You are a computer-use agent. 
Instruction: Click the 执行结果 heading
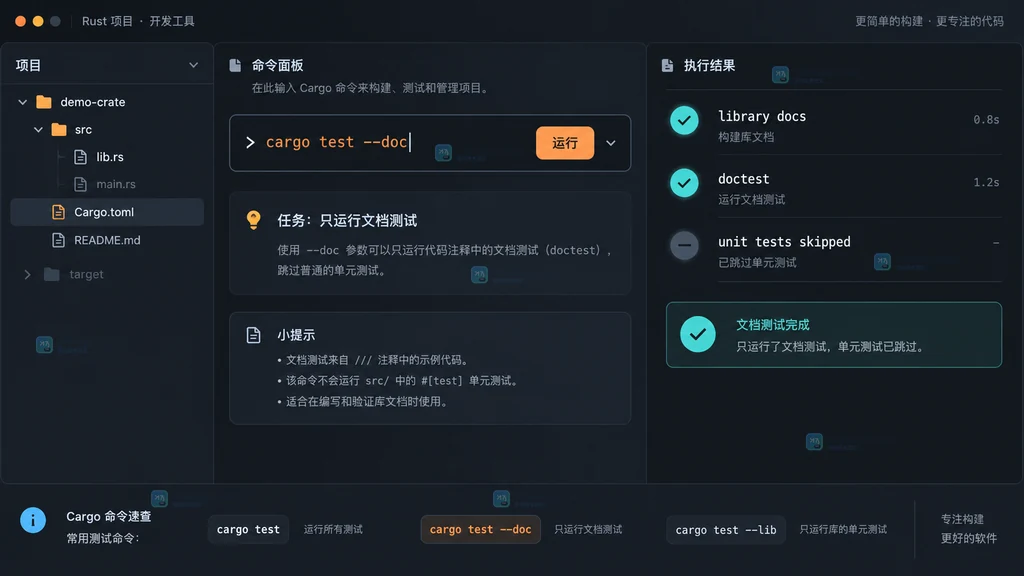pyautogui.click(x=709, y=65)
